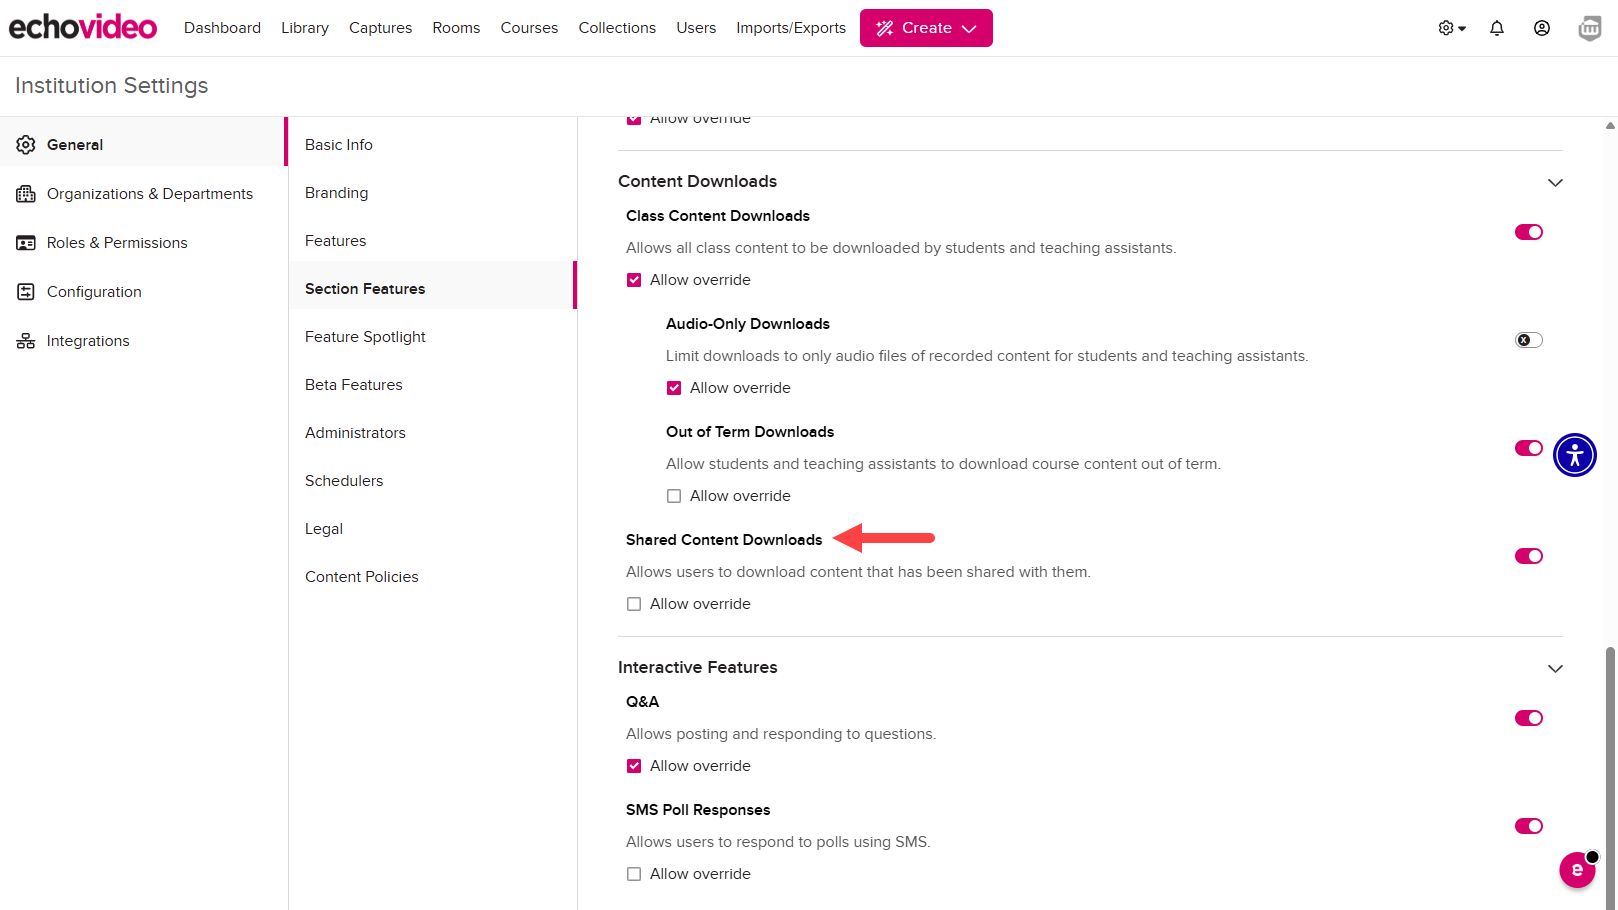Click the Roles & Permissions icon

point(26,243)
